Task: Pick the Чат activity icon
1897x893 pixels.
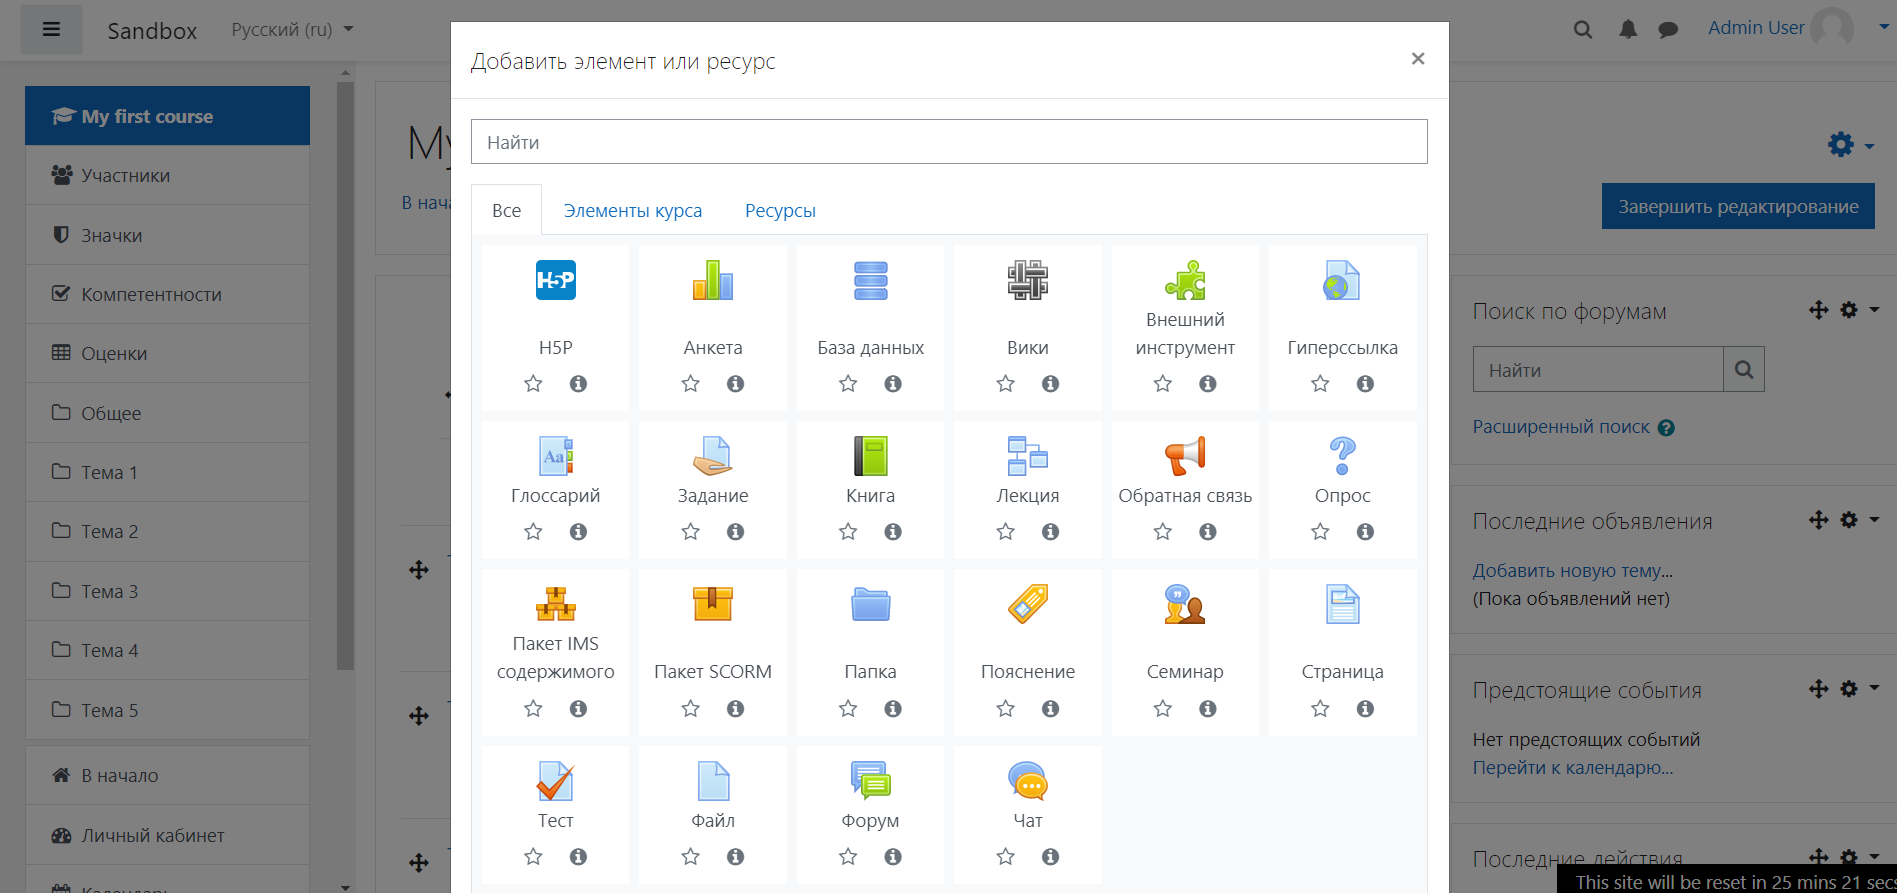Action: click(x=1027, y=782)
